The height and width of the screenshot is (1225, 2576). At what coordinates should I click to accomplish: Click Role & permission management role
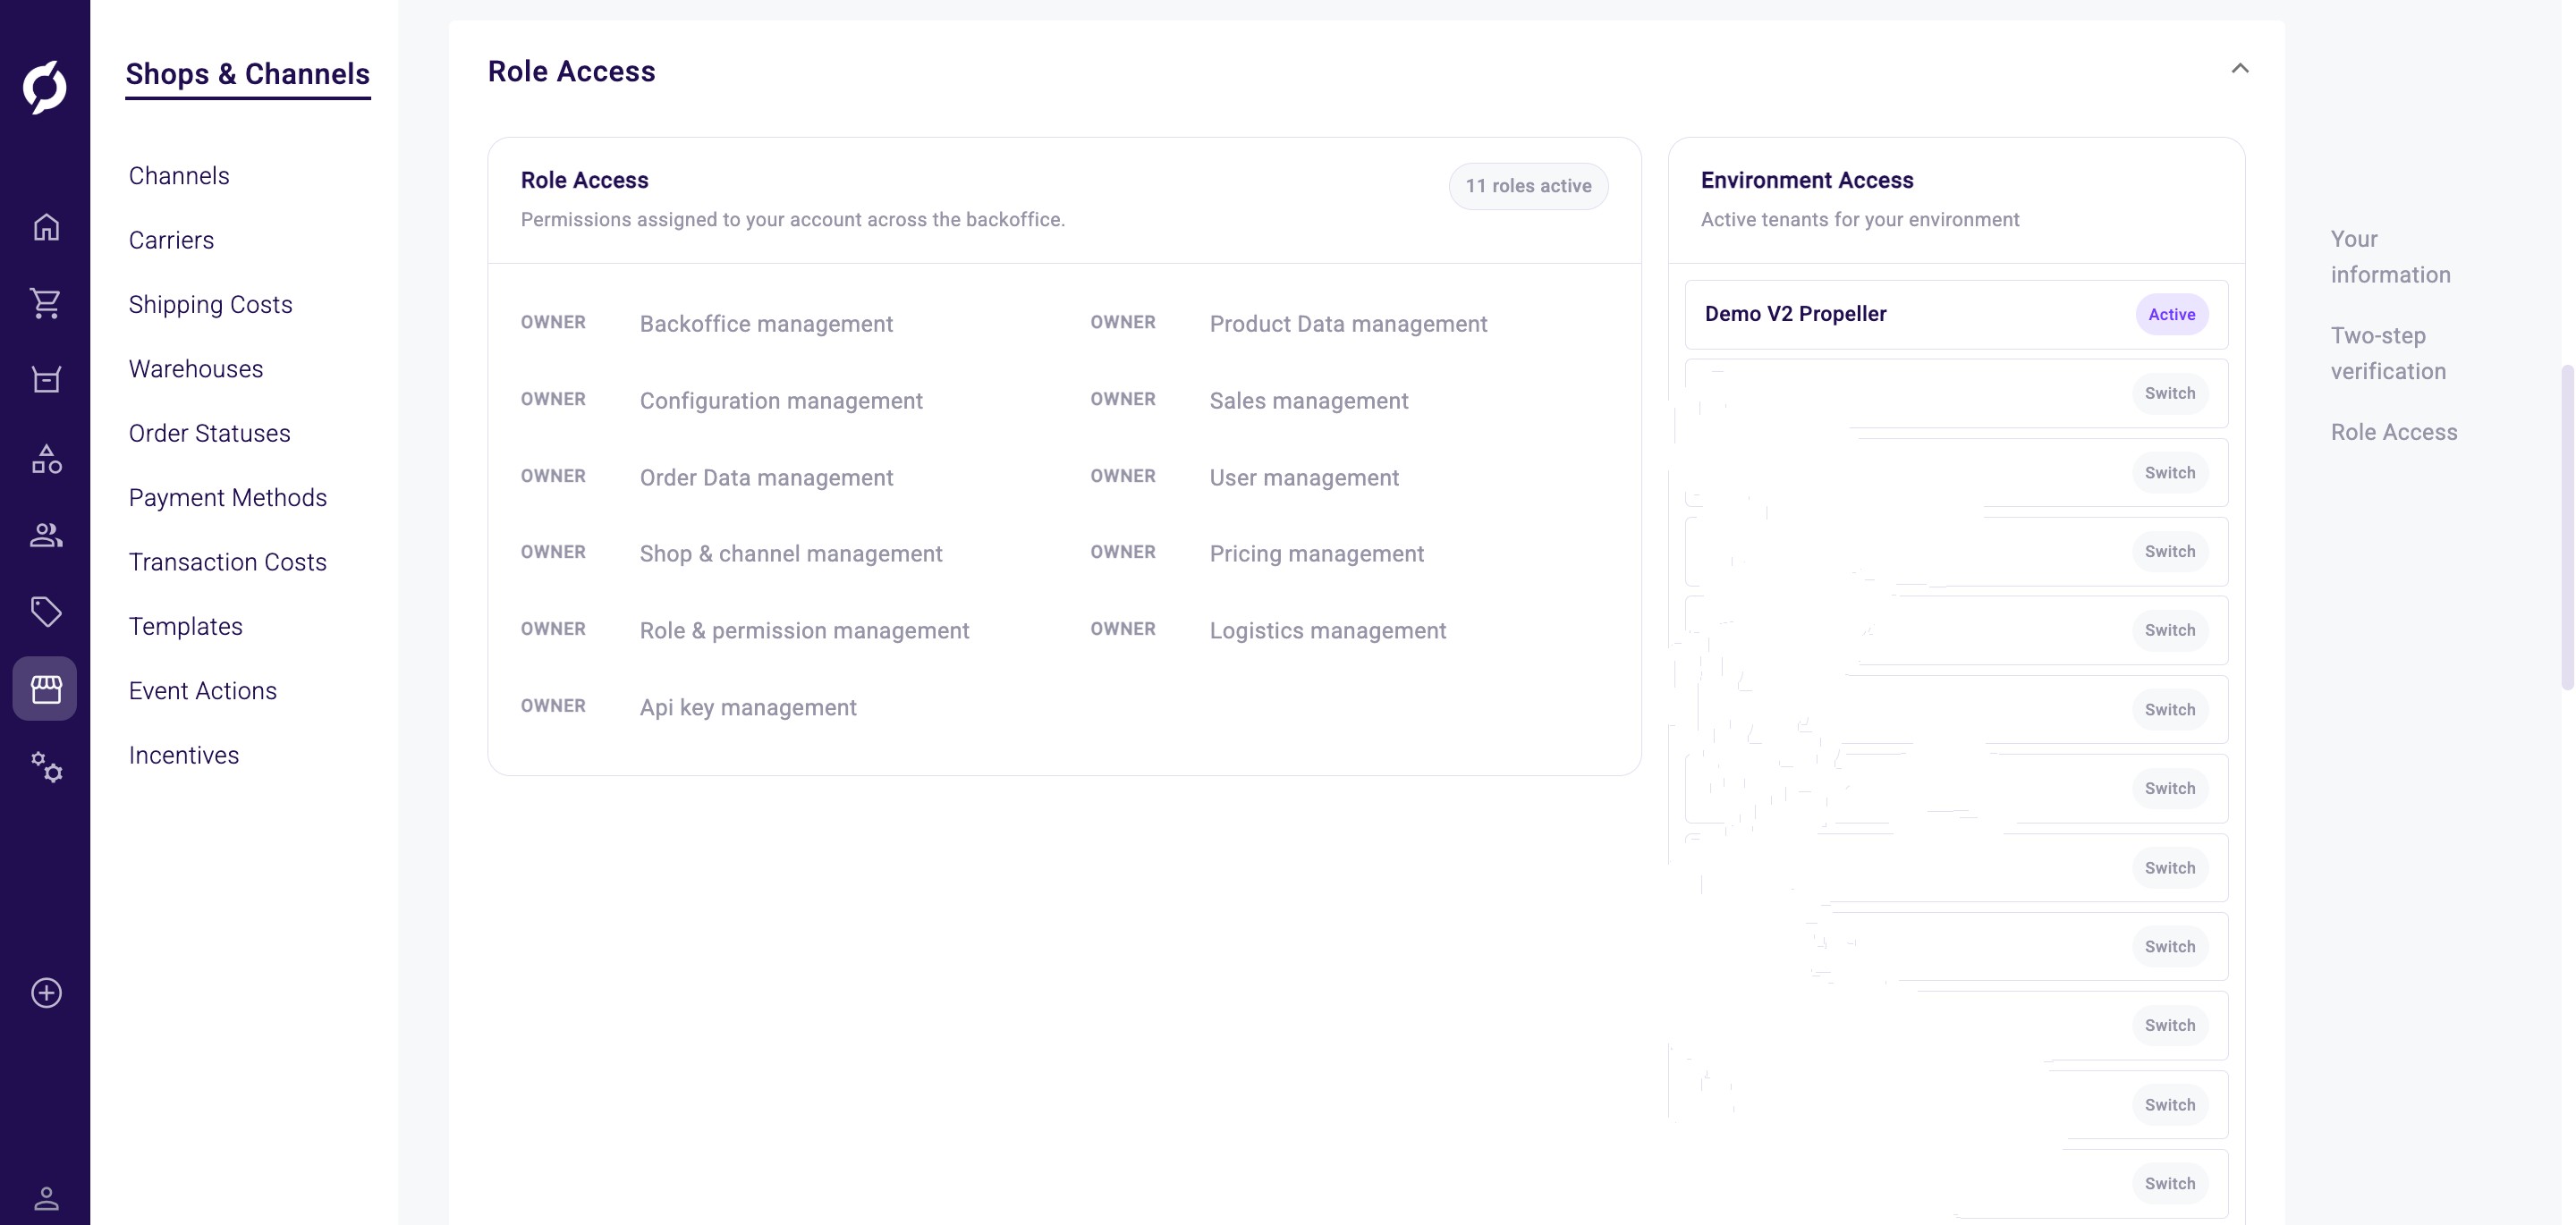[804, 631]
